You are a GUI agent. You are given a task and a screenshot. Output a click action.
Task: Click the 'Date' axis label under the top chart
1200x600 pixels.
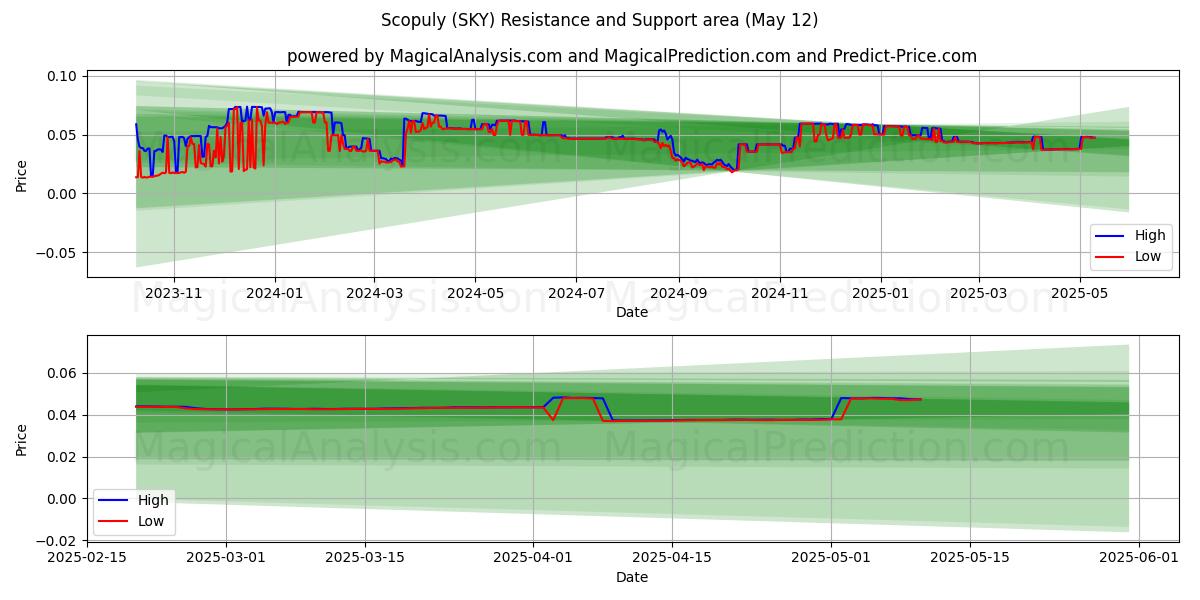tap(632, 313)
